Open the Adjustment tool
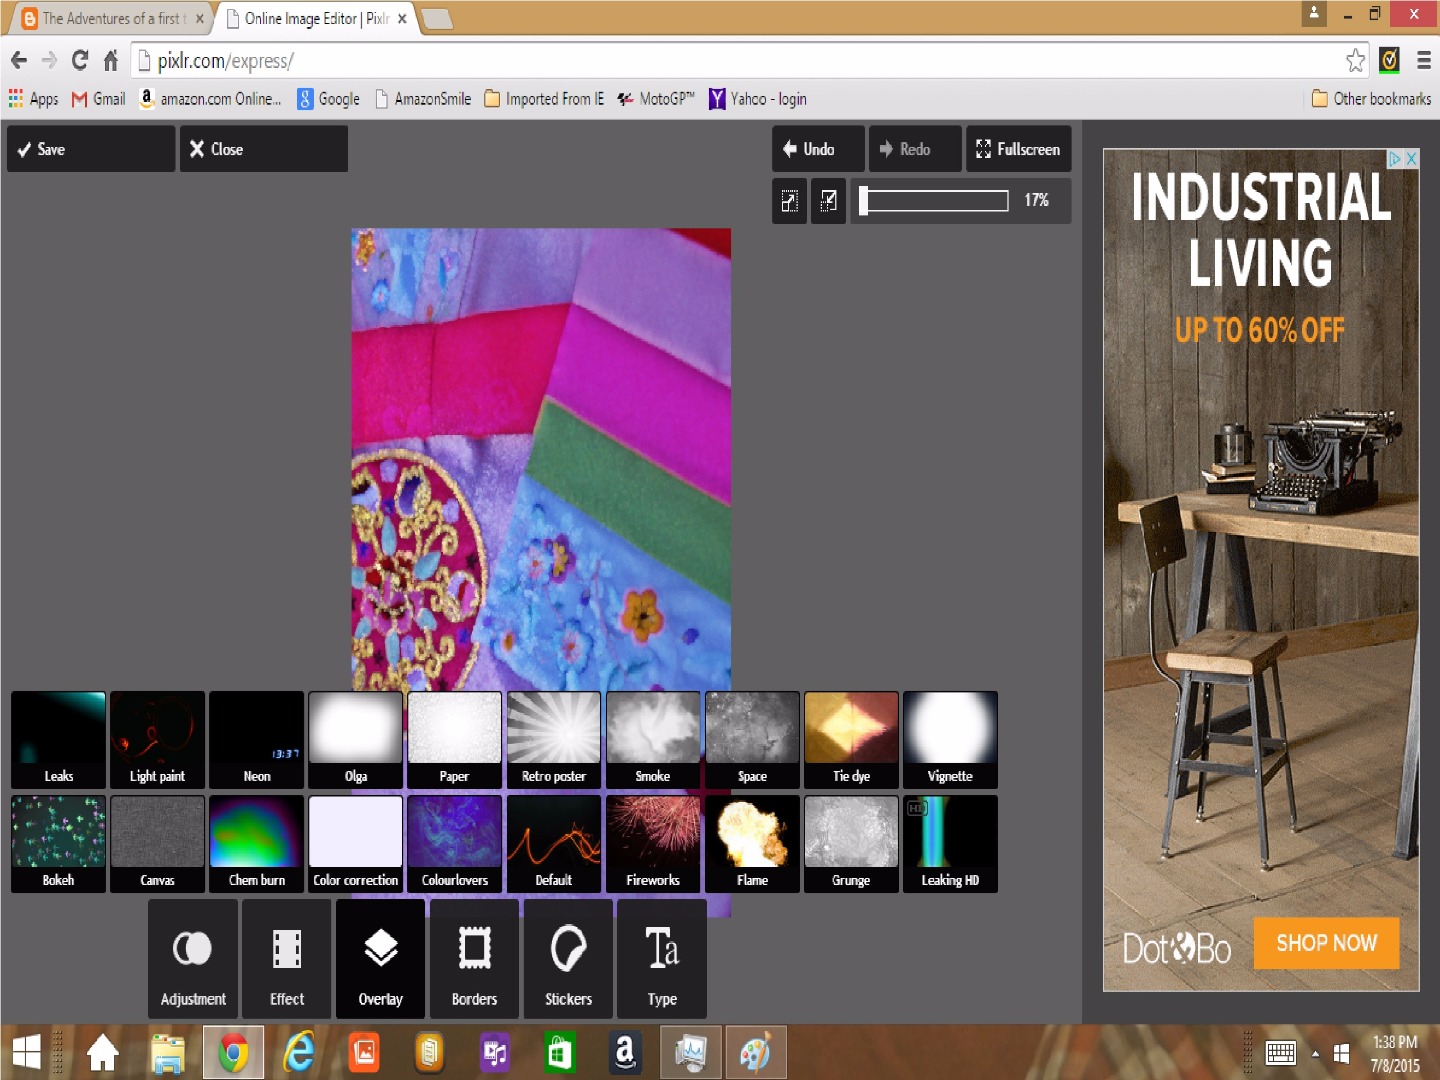This screenshot has width=1440, height=1080. pyautogui.click(x=193, y=958)
